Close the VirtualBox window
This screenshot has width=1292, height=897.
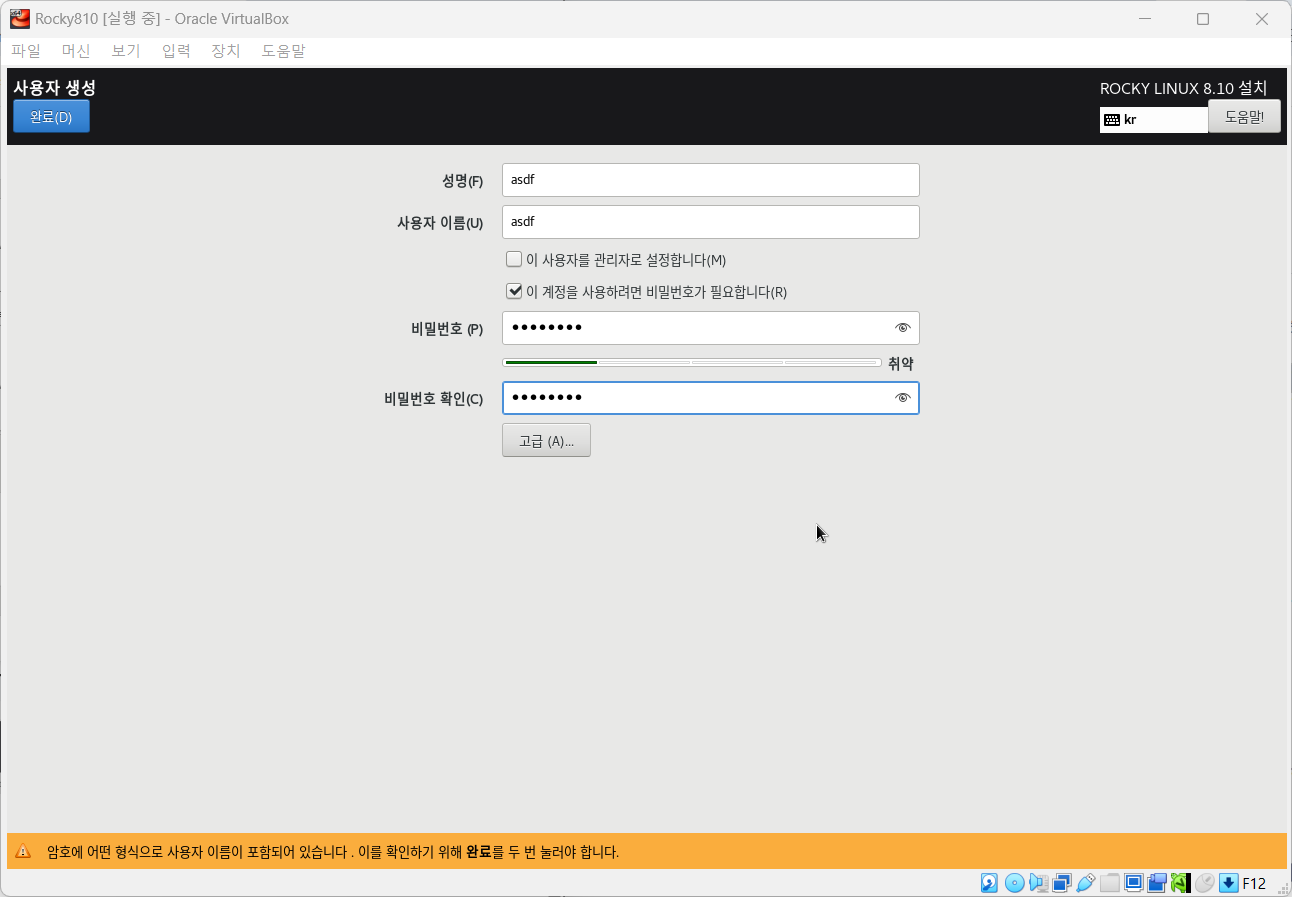point(1261,19)
